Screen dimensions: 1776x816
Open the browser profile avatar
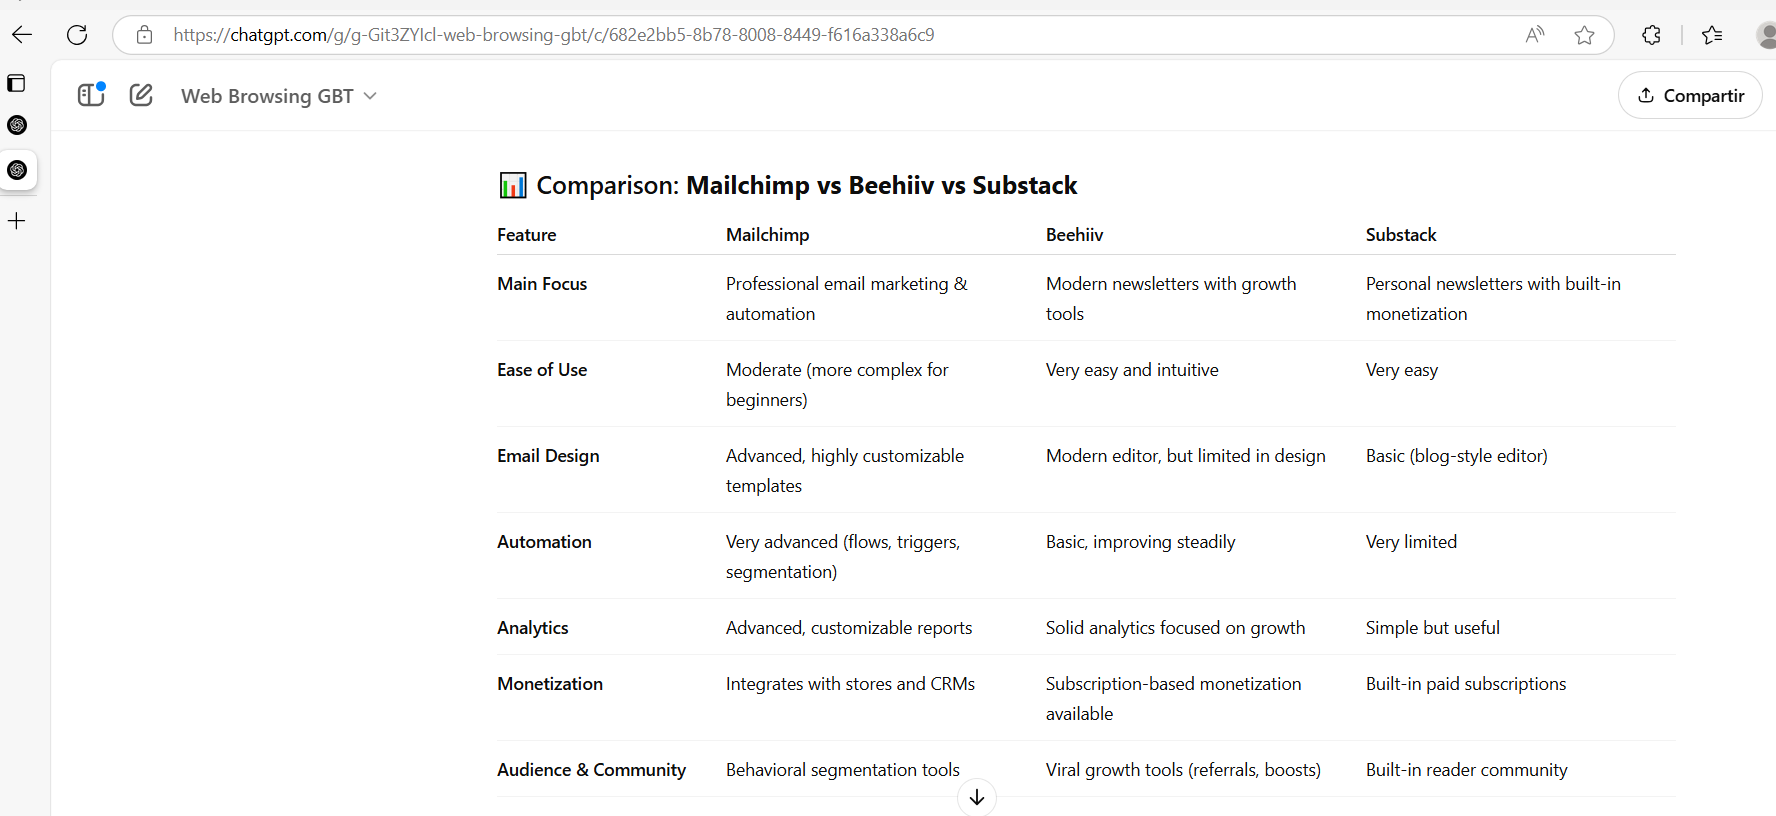click(1766, 35)
